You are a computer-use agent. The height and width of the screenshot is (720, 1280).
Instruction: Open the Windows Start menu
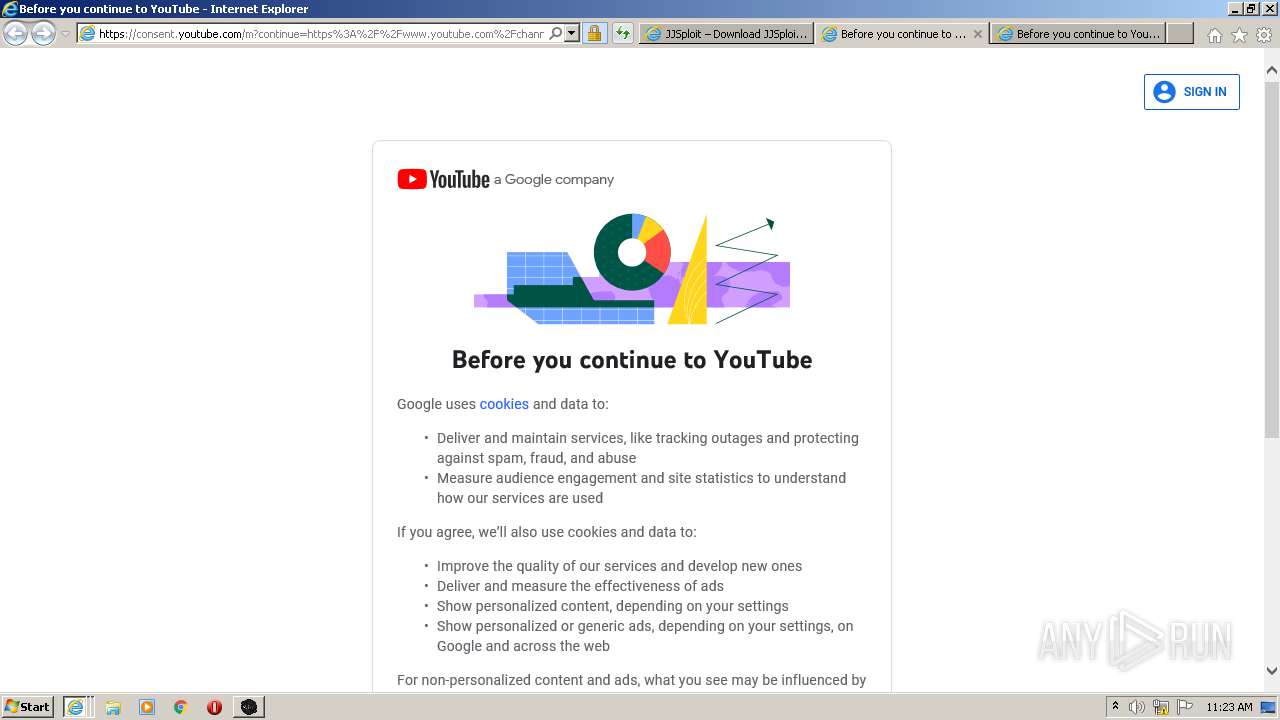click(x=27, y=706)
